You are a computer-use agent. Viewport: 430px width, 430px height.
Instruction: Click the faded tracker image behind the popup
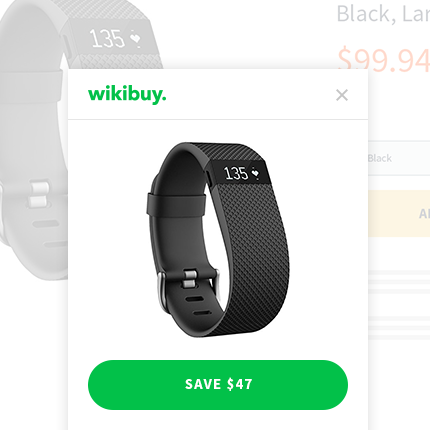(x=33, y=133)
